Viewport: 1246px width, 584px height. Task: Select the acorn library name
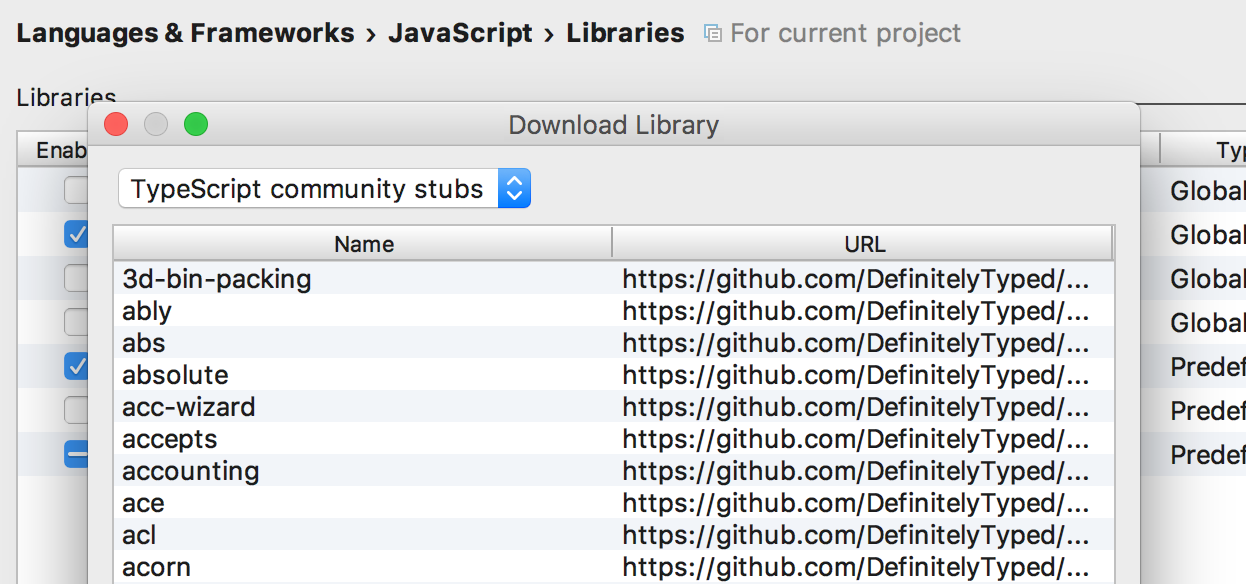click(x=156, y=567)
